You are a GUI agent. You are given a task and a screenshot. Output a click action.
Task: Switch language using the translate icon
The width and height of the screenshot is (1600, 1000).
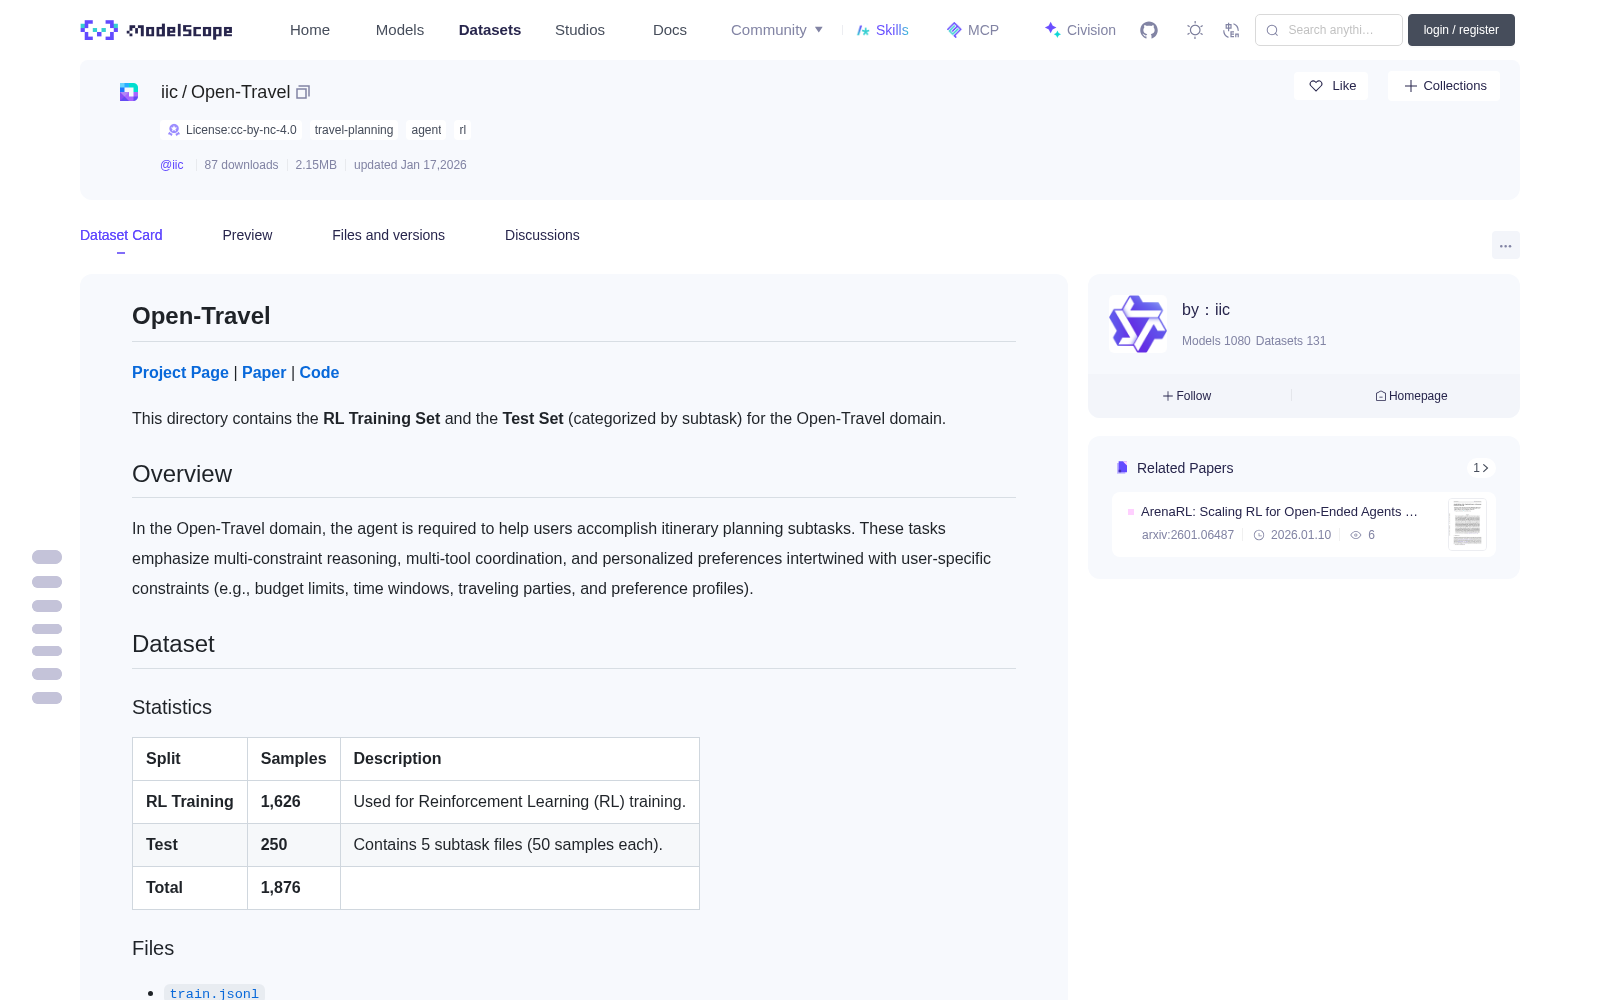coord(1231,30)
